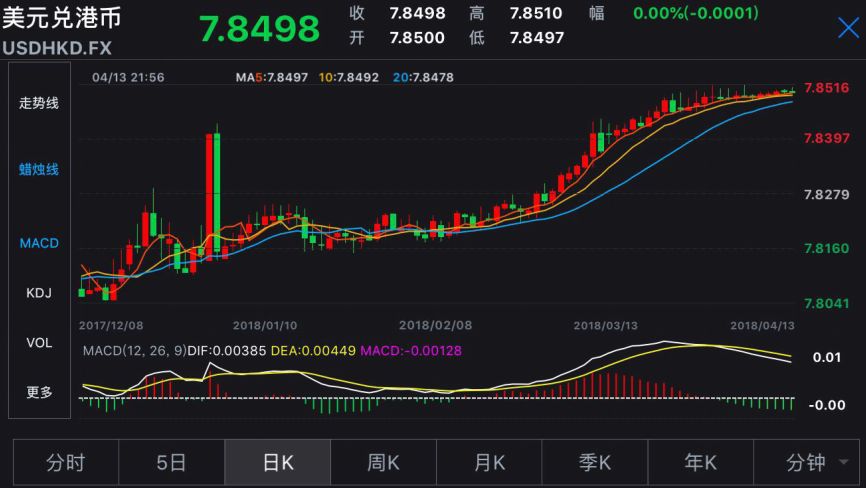Click the tall green spike candlestick
866x488 pixels.
(x=217, y=192)
